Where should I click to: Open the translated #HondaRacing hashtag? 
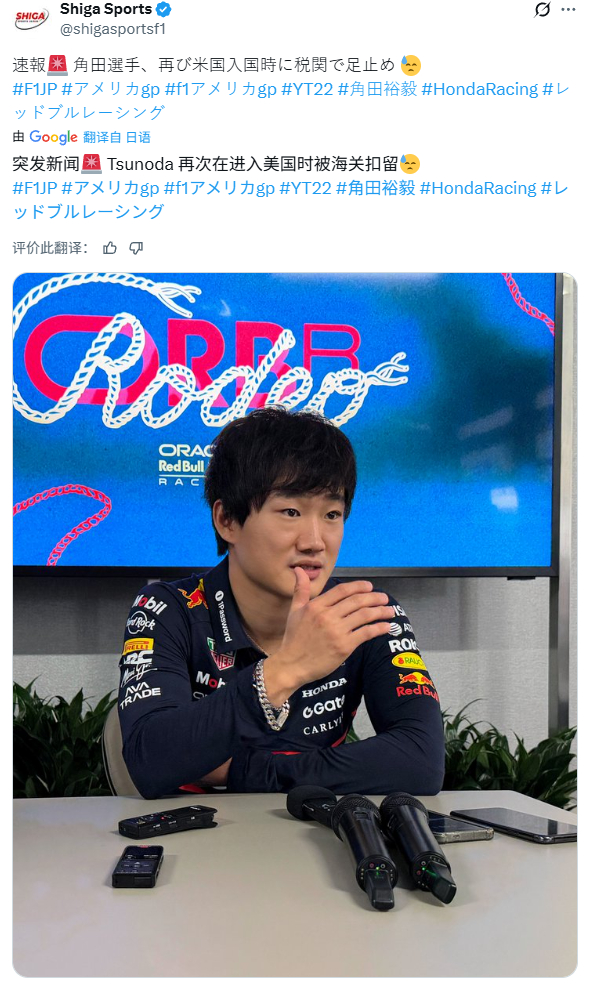coord(478,188)
